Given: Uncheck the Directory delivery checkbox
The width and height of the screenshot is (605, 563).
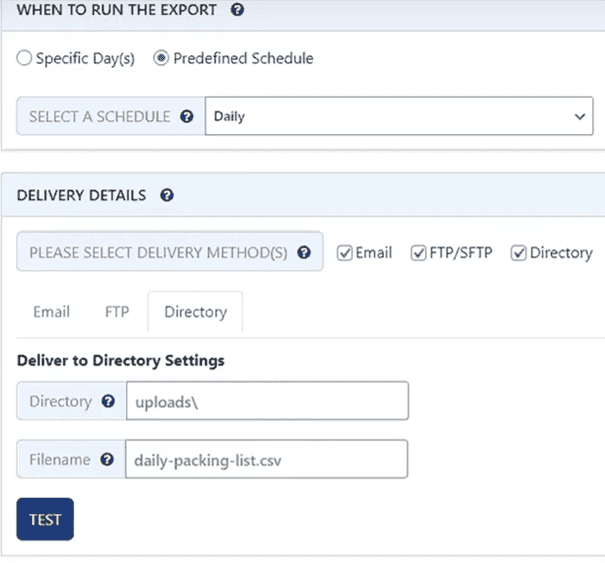Looking at the screenshot, I should [518, 253].
